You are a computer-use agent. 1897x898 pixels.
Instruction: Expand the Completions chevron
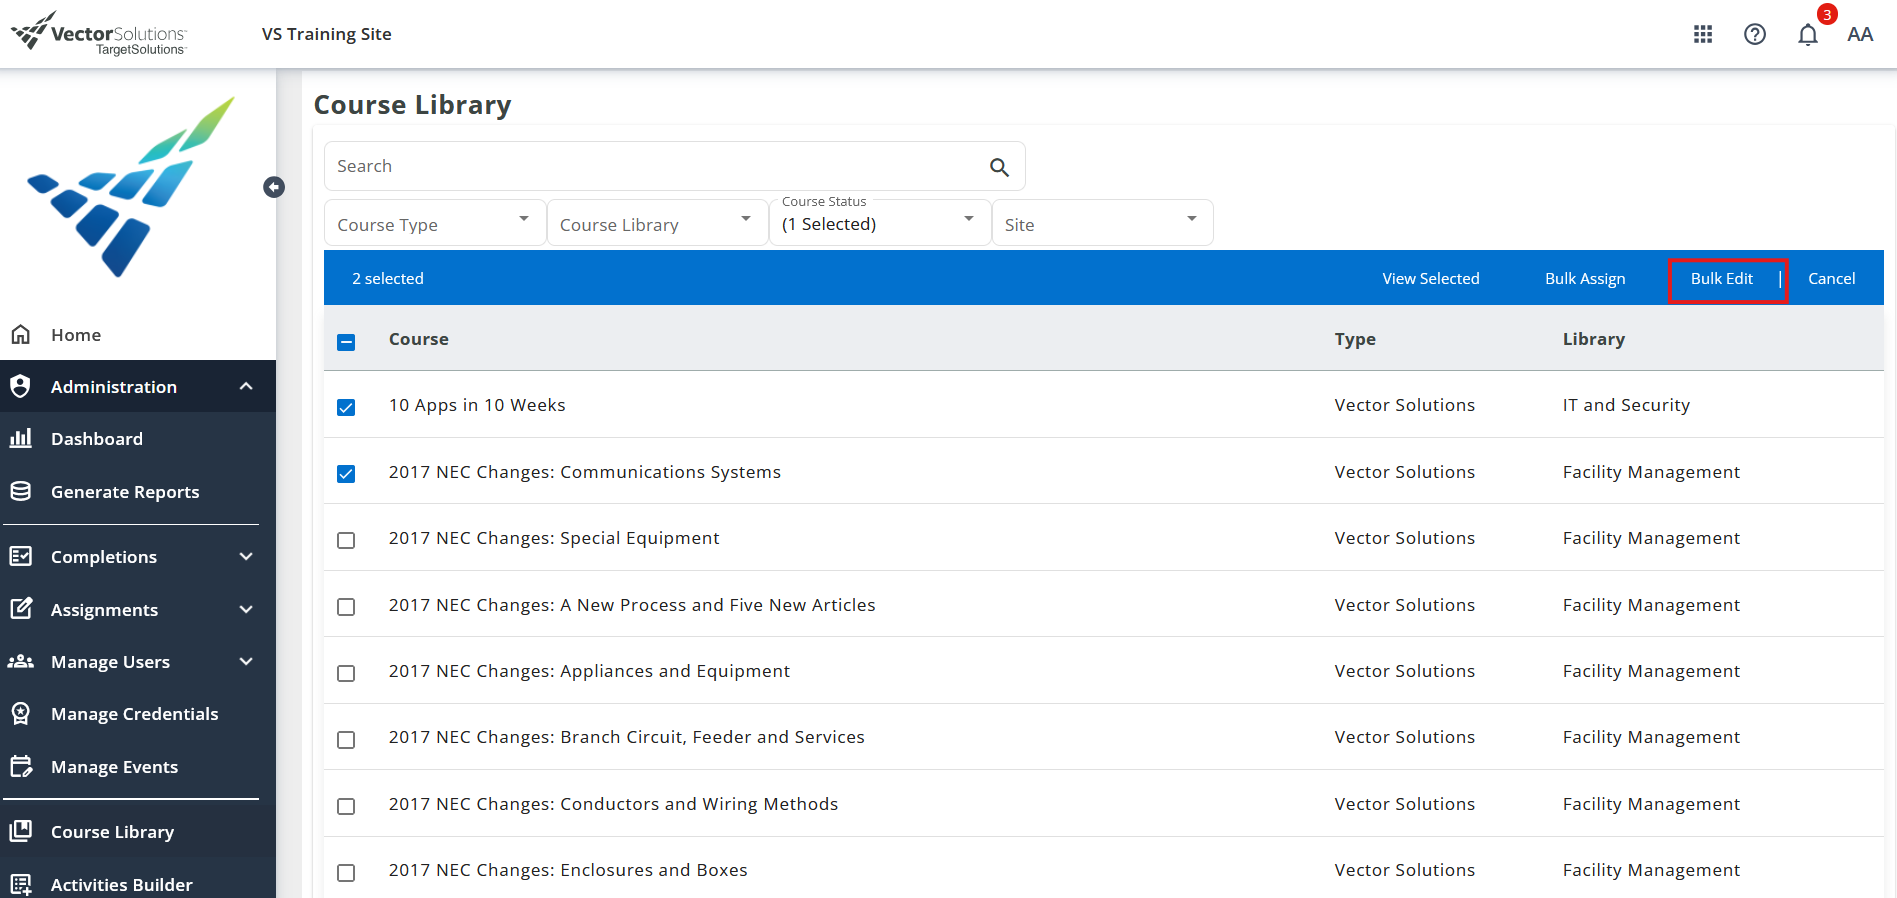click(x=246, y=556)
